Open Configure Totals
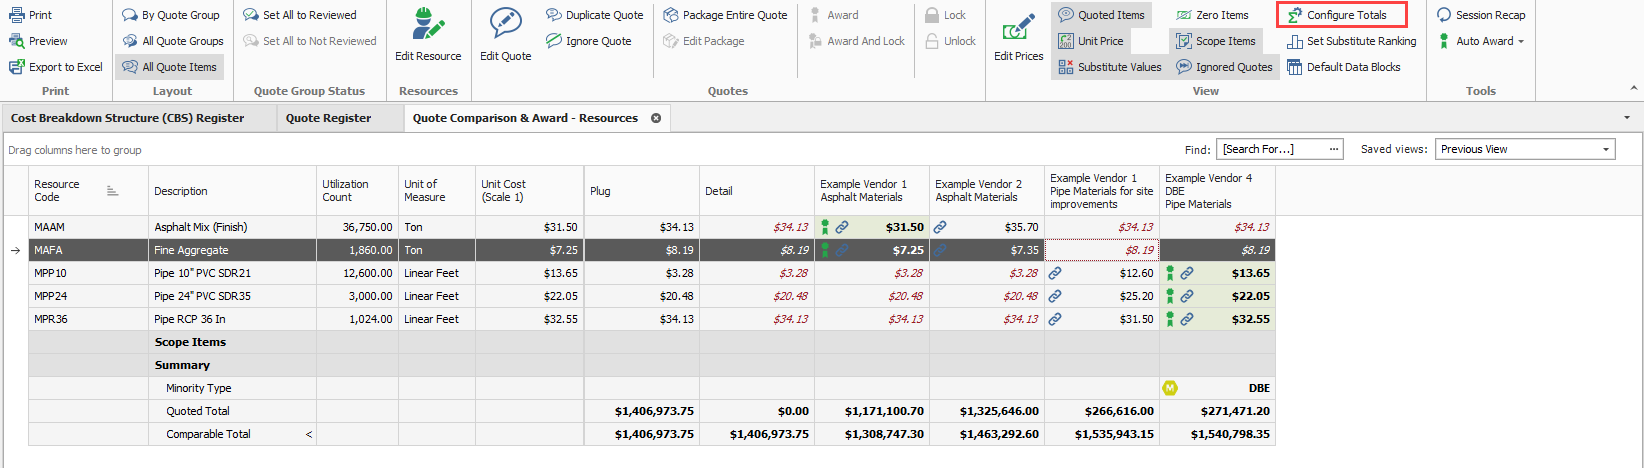Viewport: 1644px width, 468px height. tap(1340, 15)
